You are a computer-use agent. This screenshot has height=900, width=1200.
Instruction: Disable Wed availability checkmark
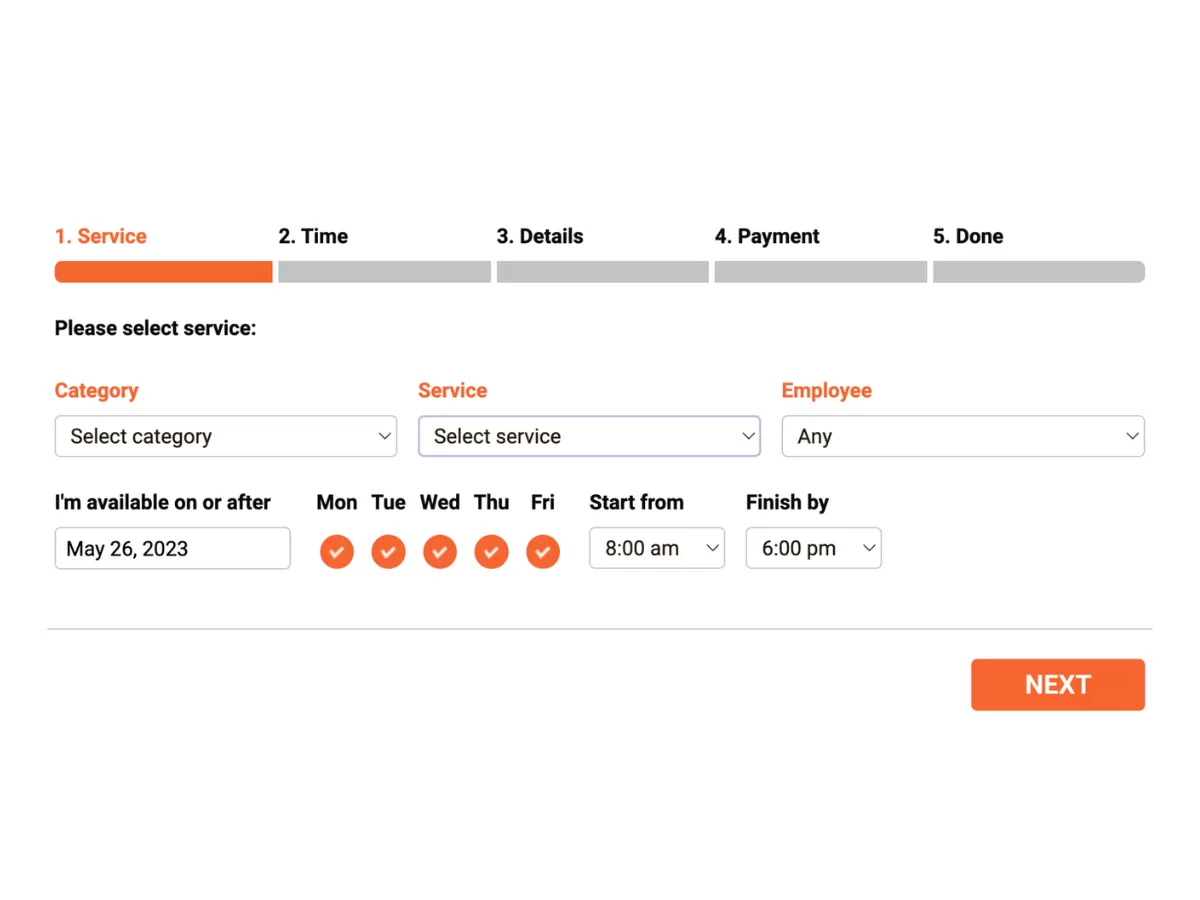click(x=440, y=551)
